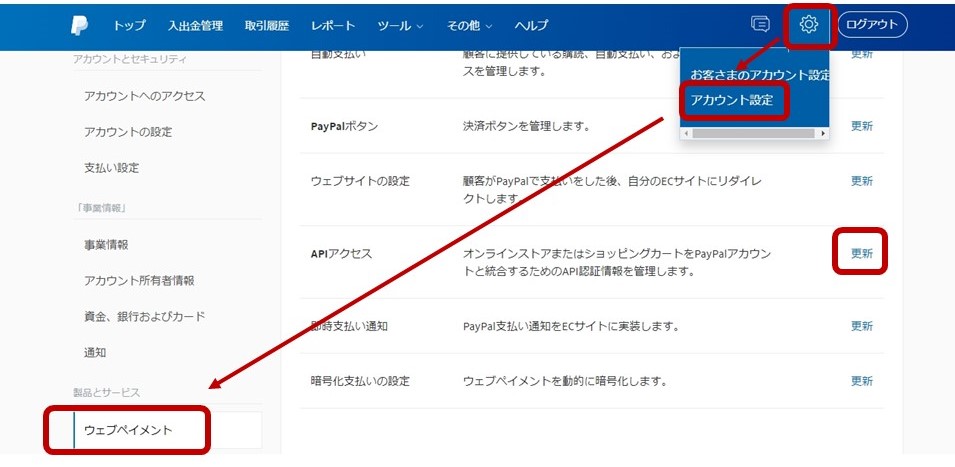Screen dimensions: 955x467
Task: Open the settings gear icon
Action: click(x=809, y=24)
